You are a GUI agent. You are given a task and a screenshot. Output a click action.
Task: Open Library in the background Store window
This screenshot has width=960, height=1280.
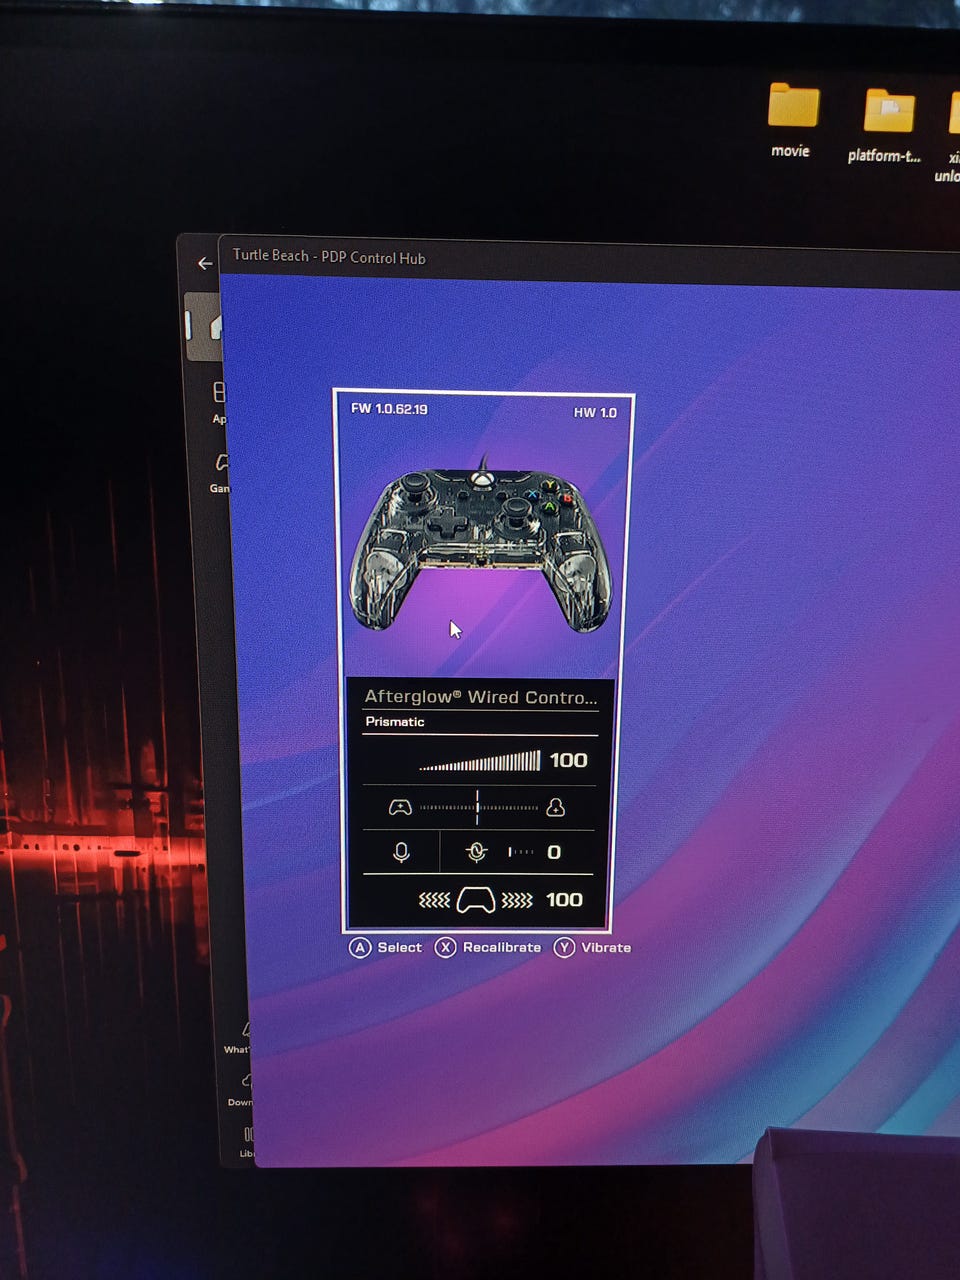[247, 1143]
